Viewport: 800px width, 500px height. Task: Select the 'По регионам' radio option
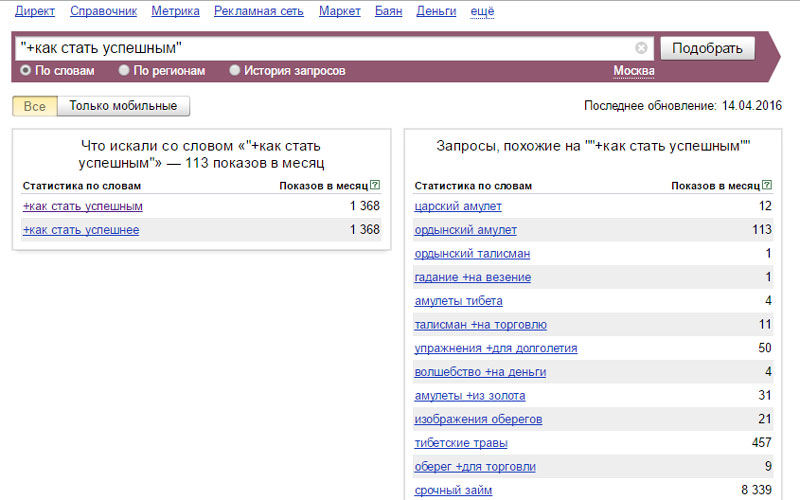pos(124,71)
